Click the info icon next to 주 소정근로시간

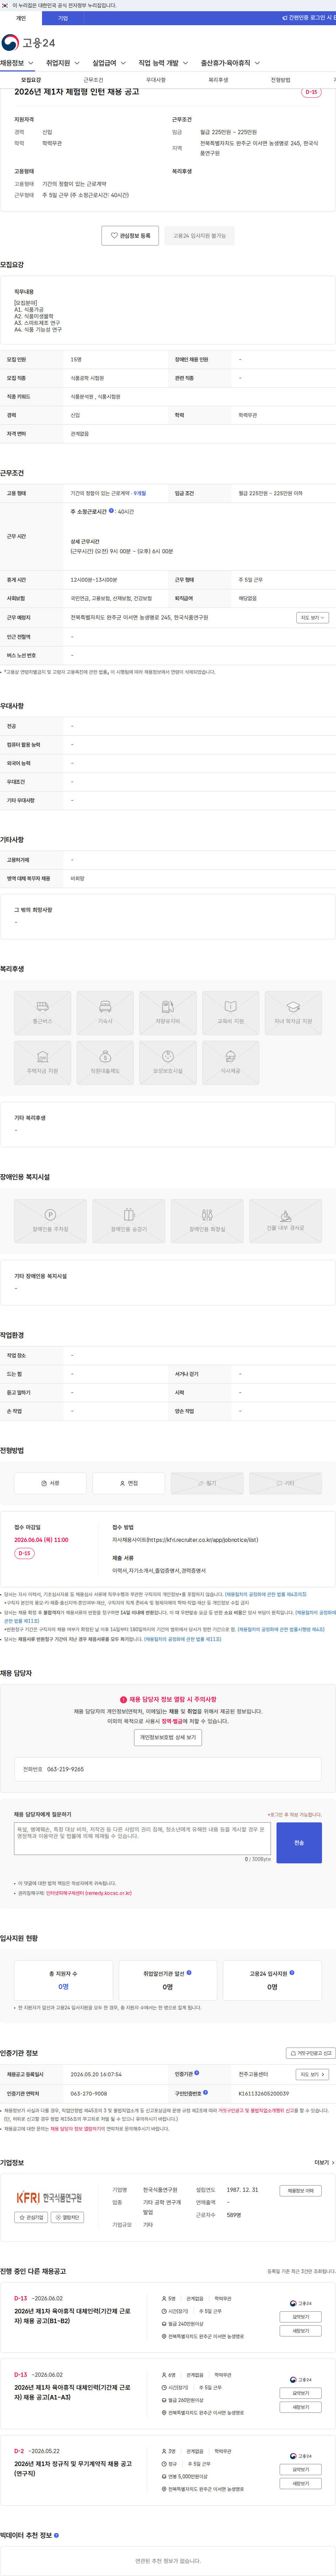111,511
